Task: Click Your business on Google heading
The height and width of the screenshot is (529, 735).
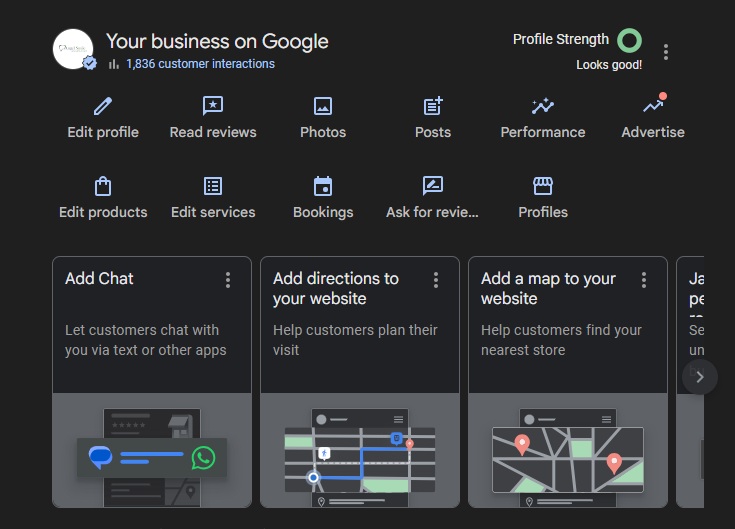Action: click(217, 41)
